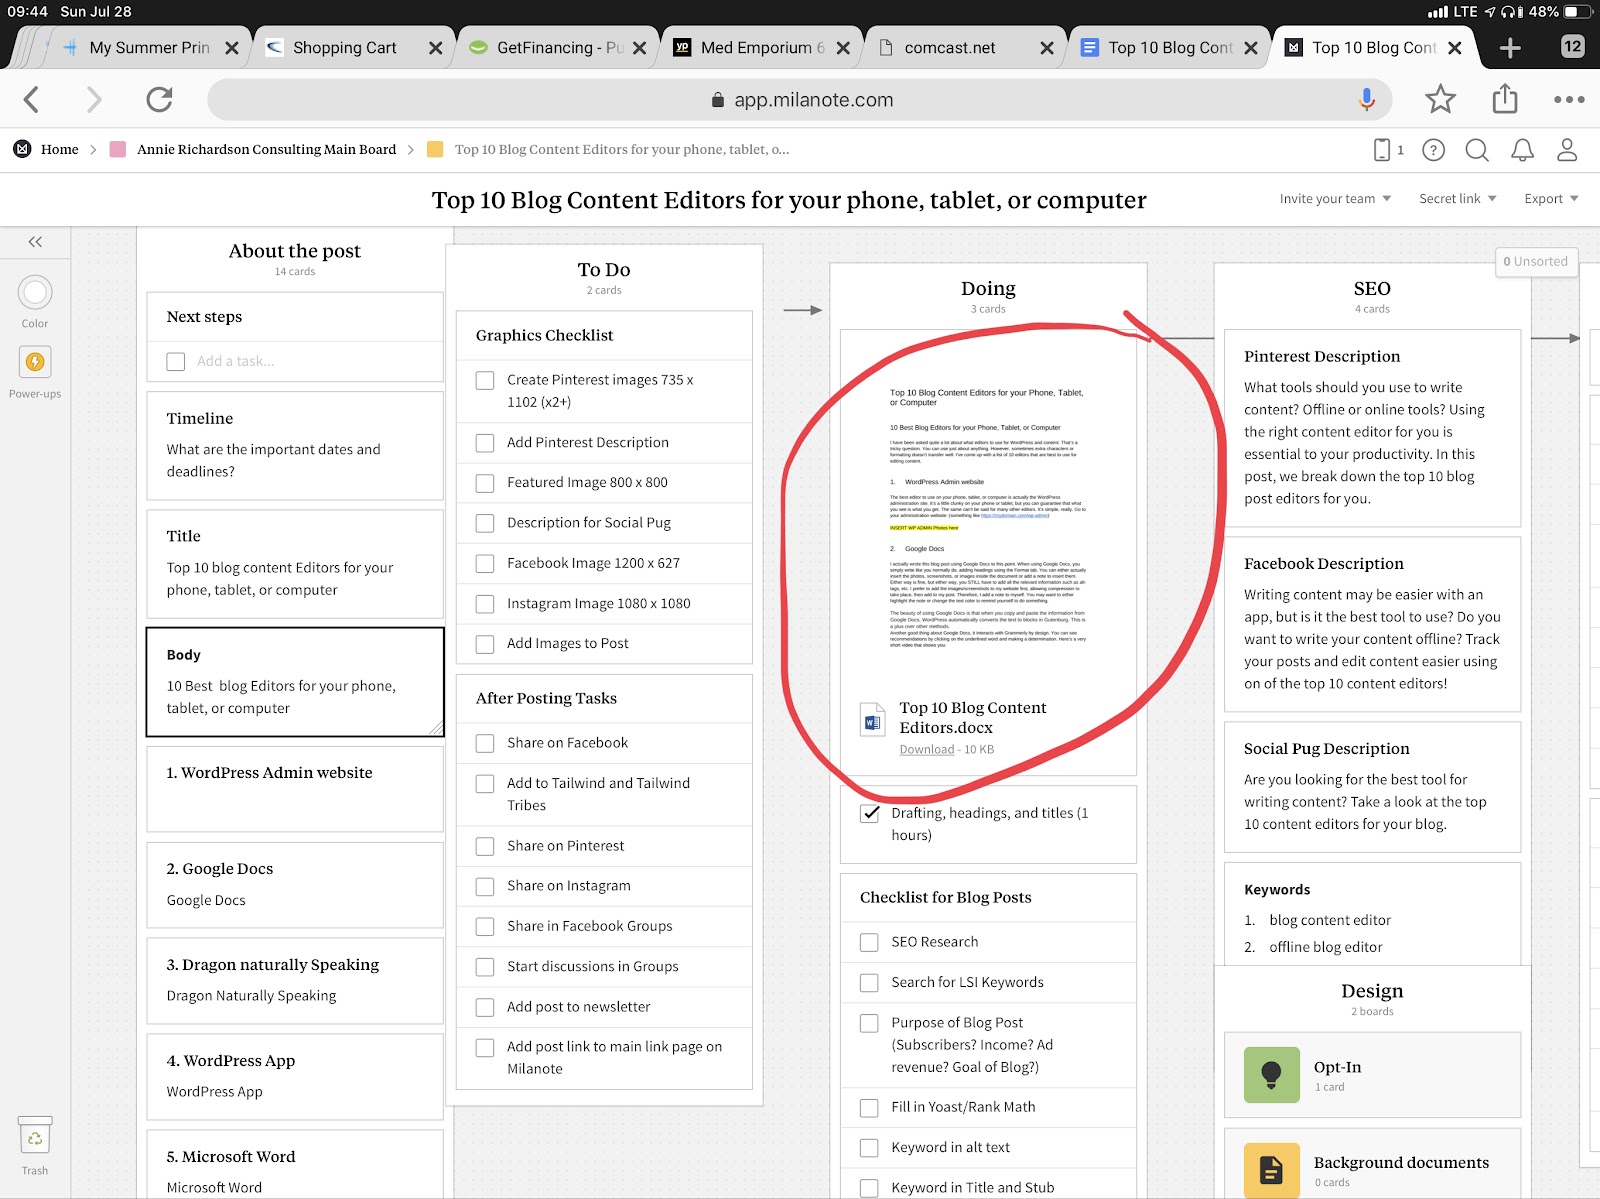Show all 12 open tabs

click(x=1572, y=46)
